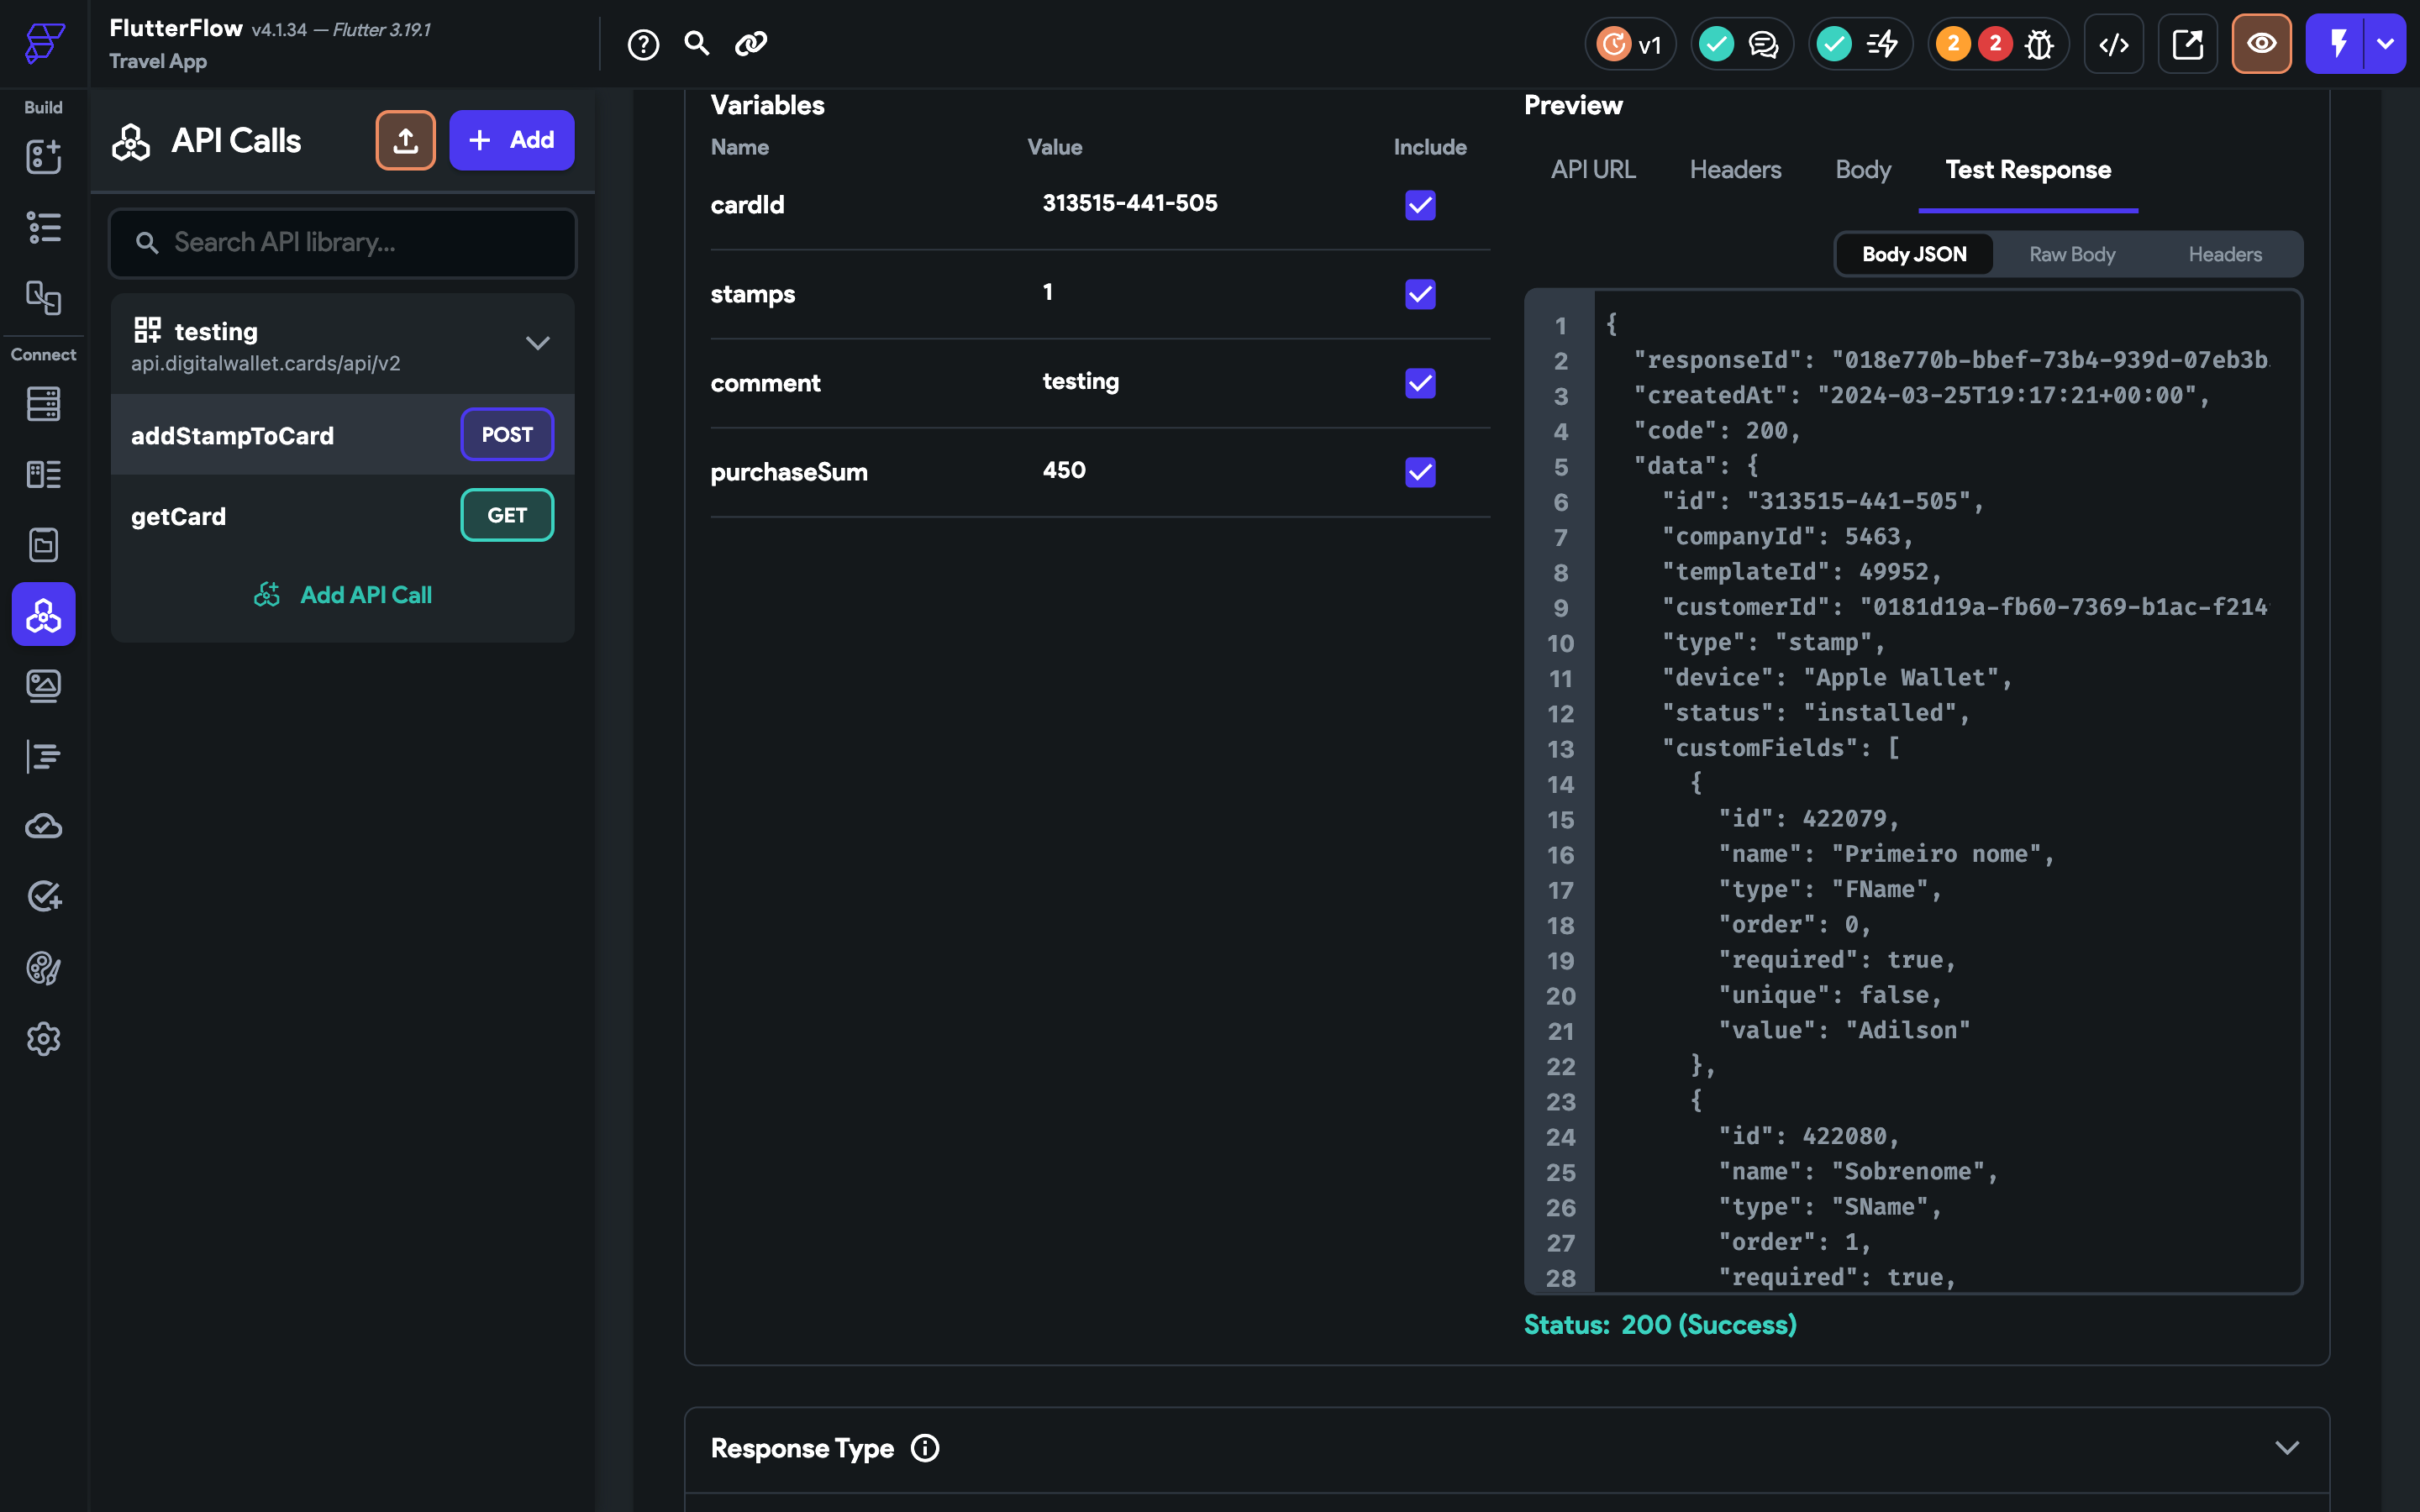Open Theme Settings palette icon in sidebar
2420x1512 pixels.
click(43, 967)
